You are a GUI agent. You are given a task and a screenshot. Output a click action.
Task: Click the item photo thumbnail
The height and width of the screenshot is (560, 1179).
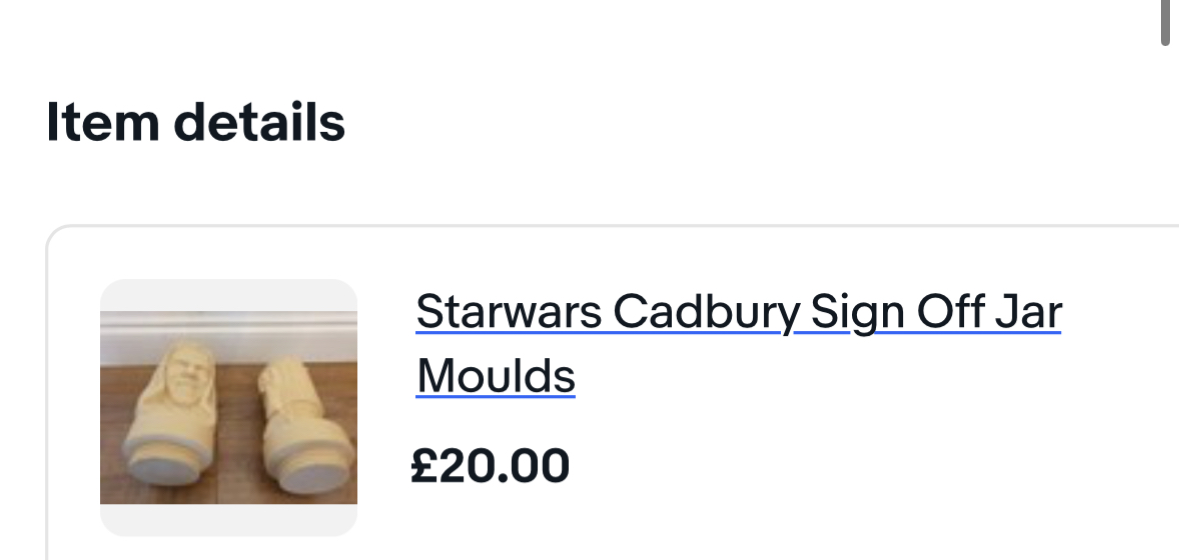(x=228, y=407)
